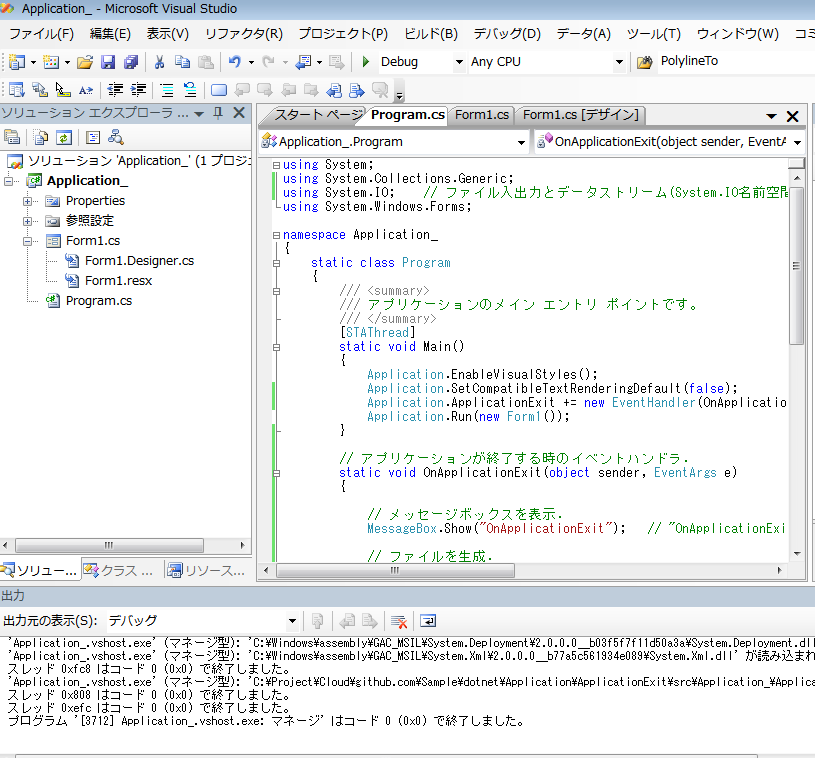The image size is (815, 758).
Task: Increase line indent with toolbar icon
Action: point(138,90)
